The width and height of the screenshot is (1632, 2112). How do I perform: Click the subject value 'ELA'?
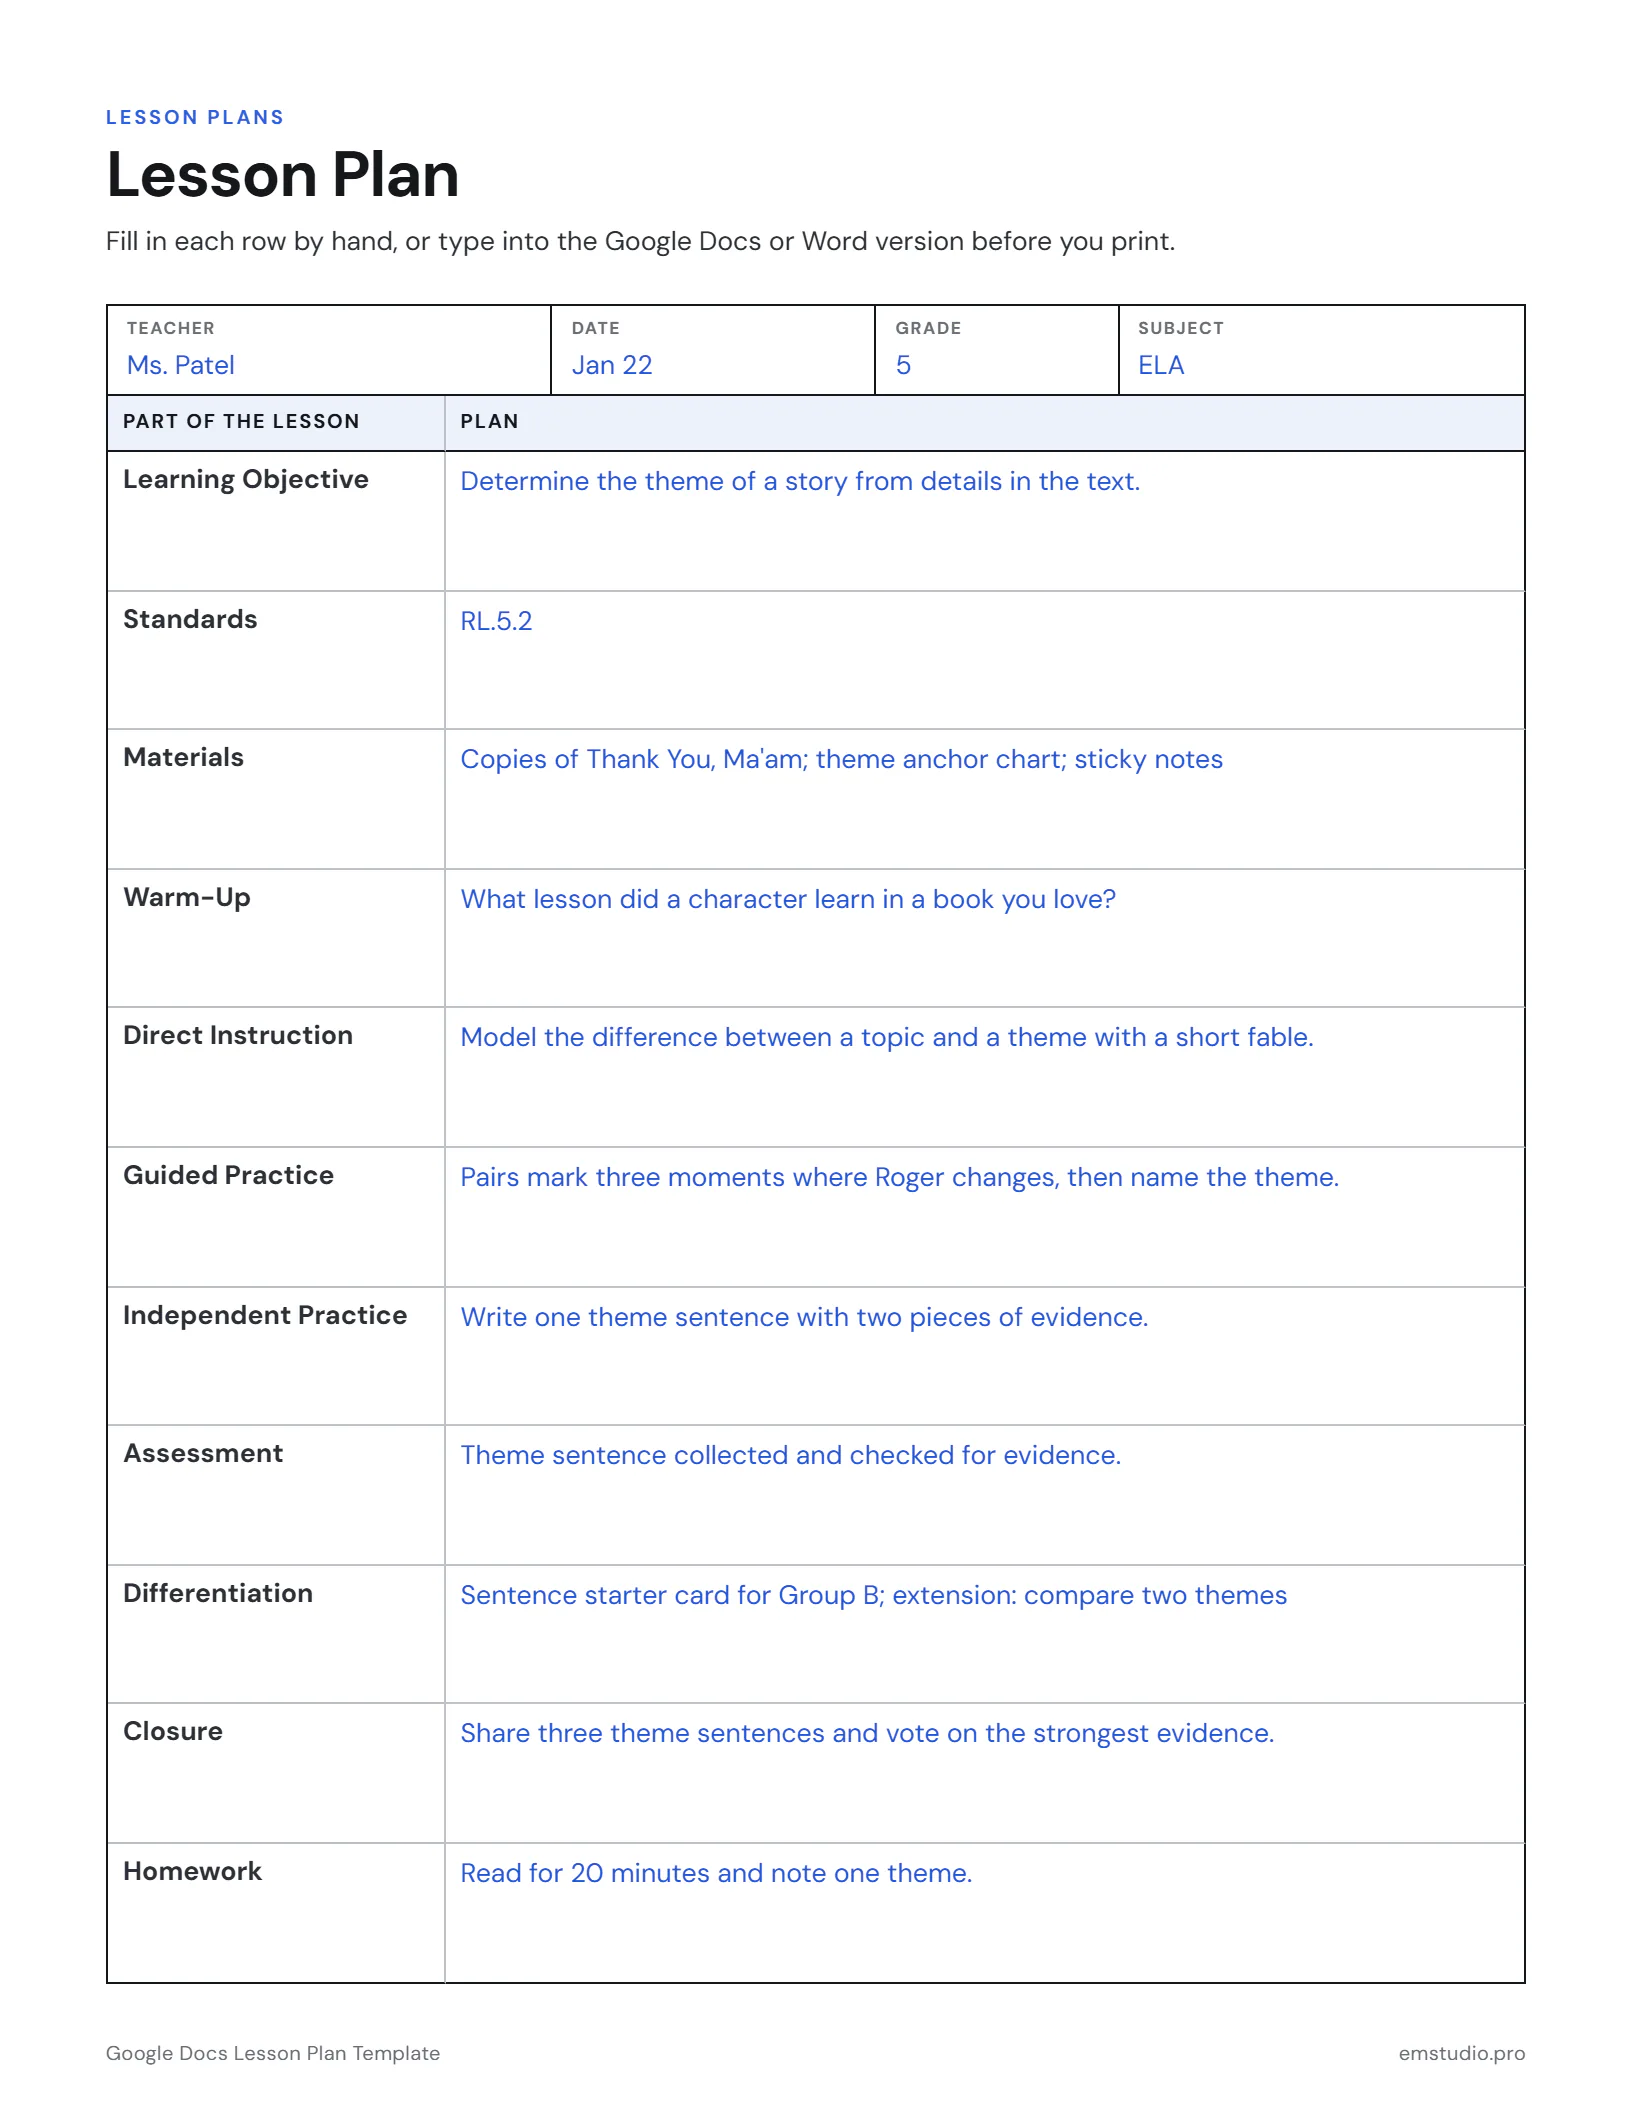click(x=1160, y=365)
